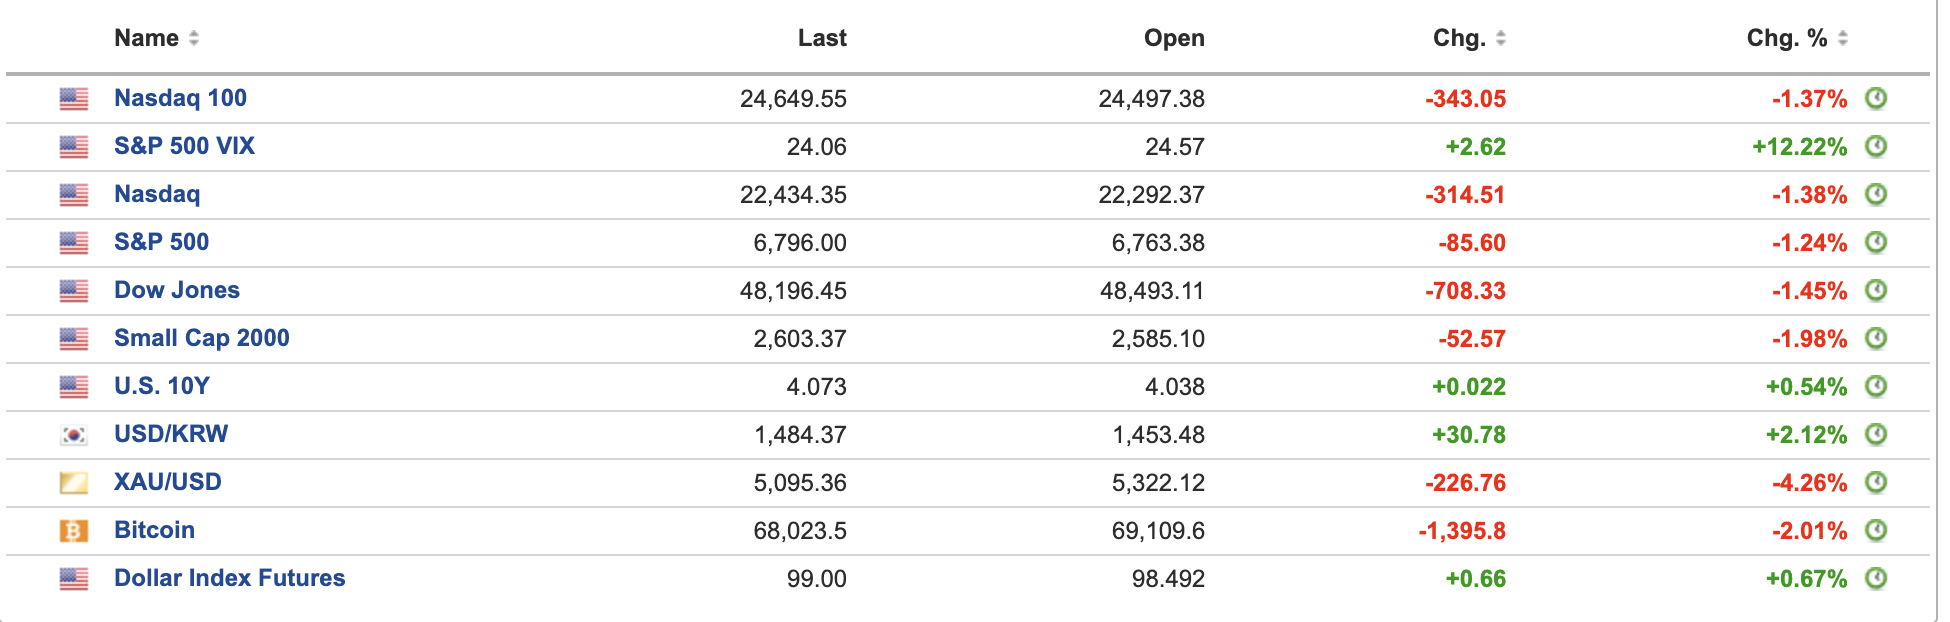Click the Last column header
This screenshot has width=1950, height=622.
tap(822, 38)
